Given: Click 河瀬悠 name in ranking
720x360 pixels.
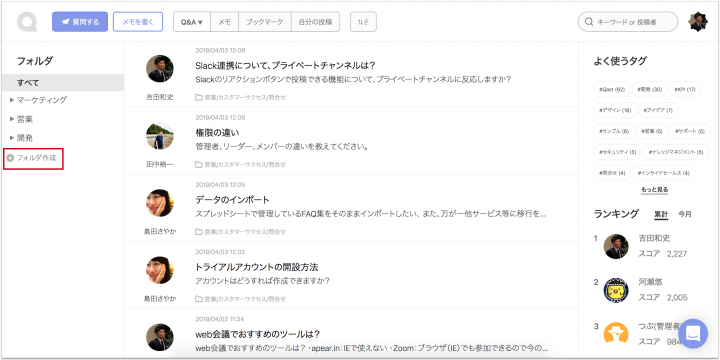Looking at the screenshot, I should (650, 281).
